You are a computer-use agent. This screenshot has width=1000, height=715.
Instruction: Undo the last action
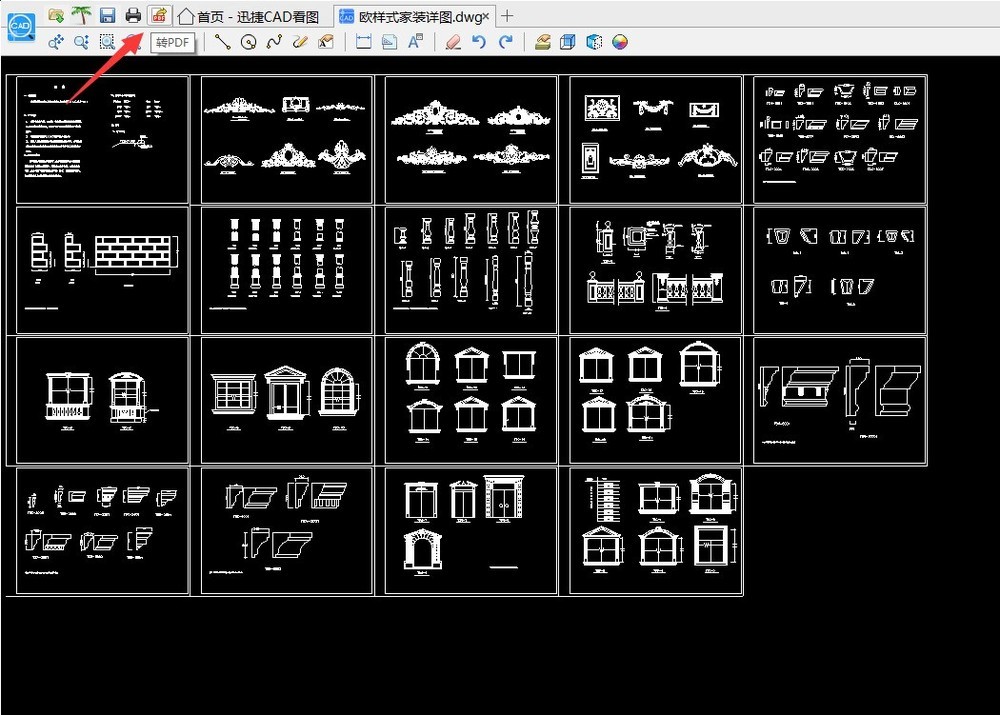(479, 42)
